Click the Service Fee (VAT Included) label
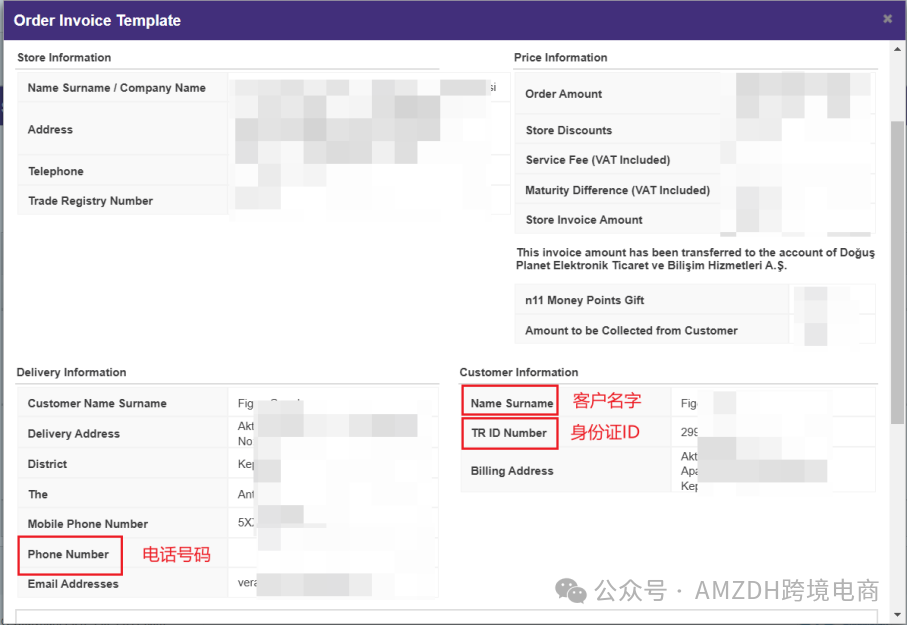Viewport: 908px width, 626px height. 597,160
